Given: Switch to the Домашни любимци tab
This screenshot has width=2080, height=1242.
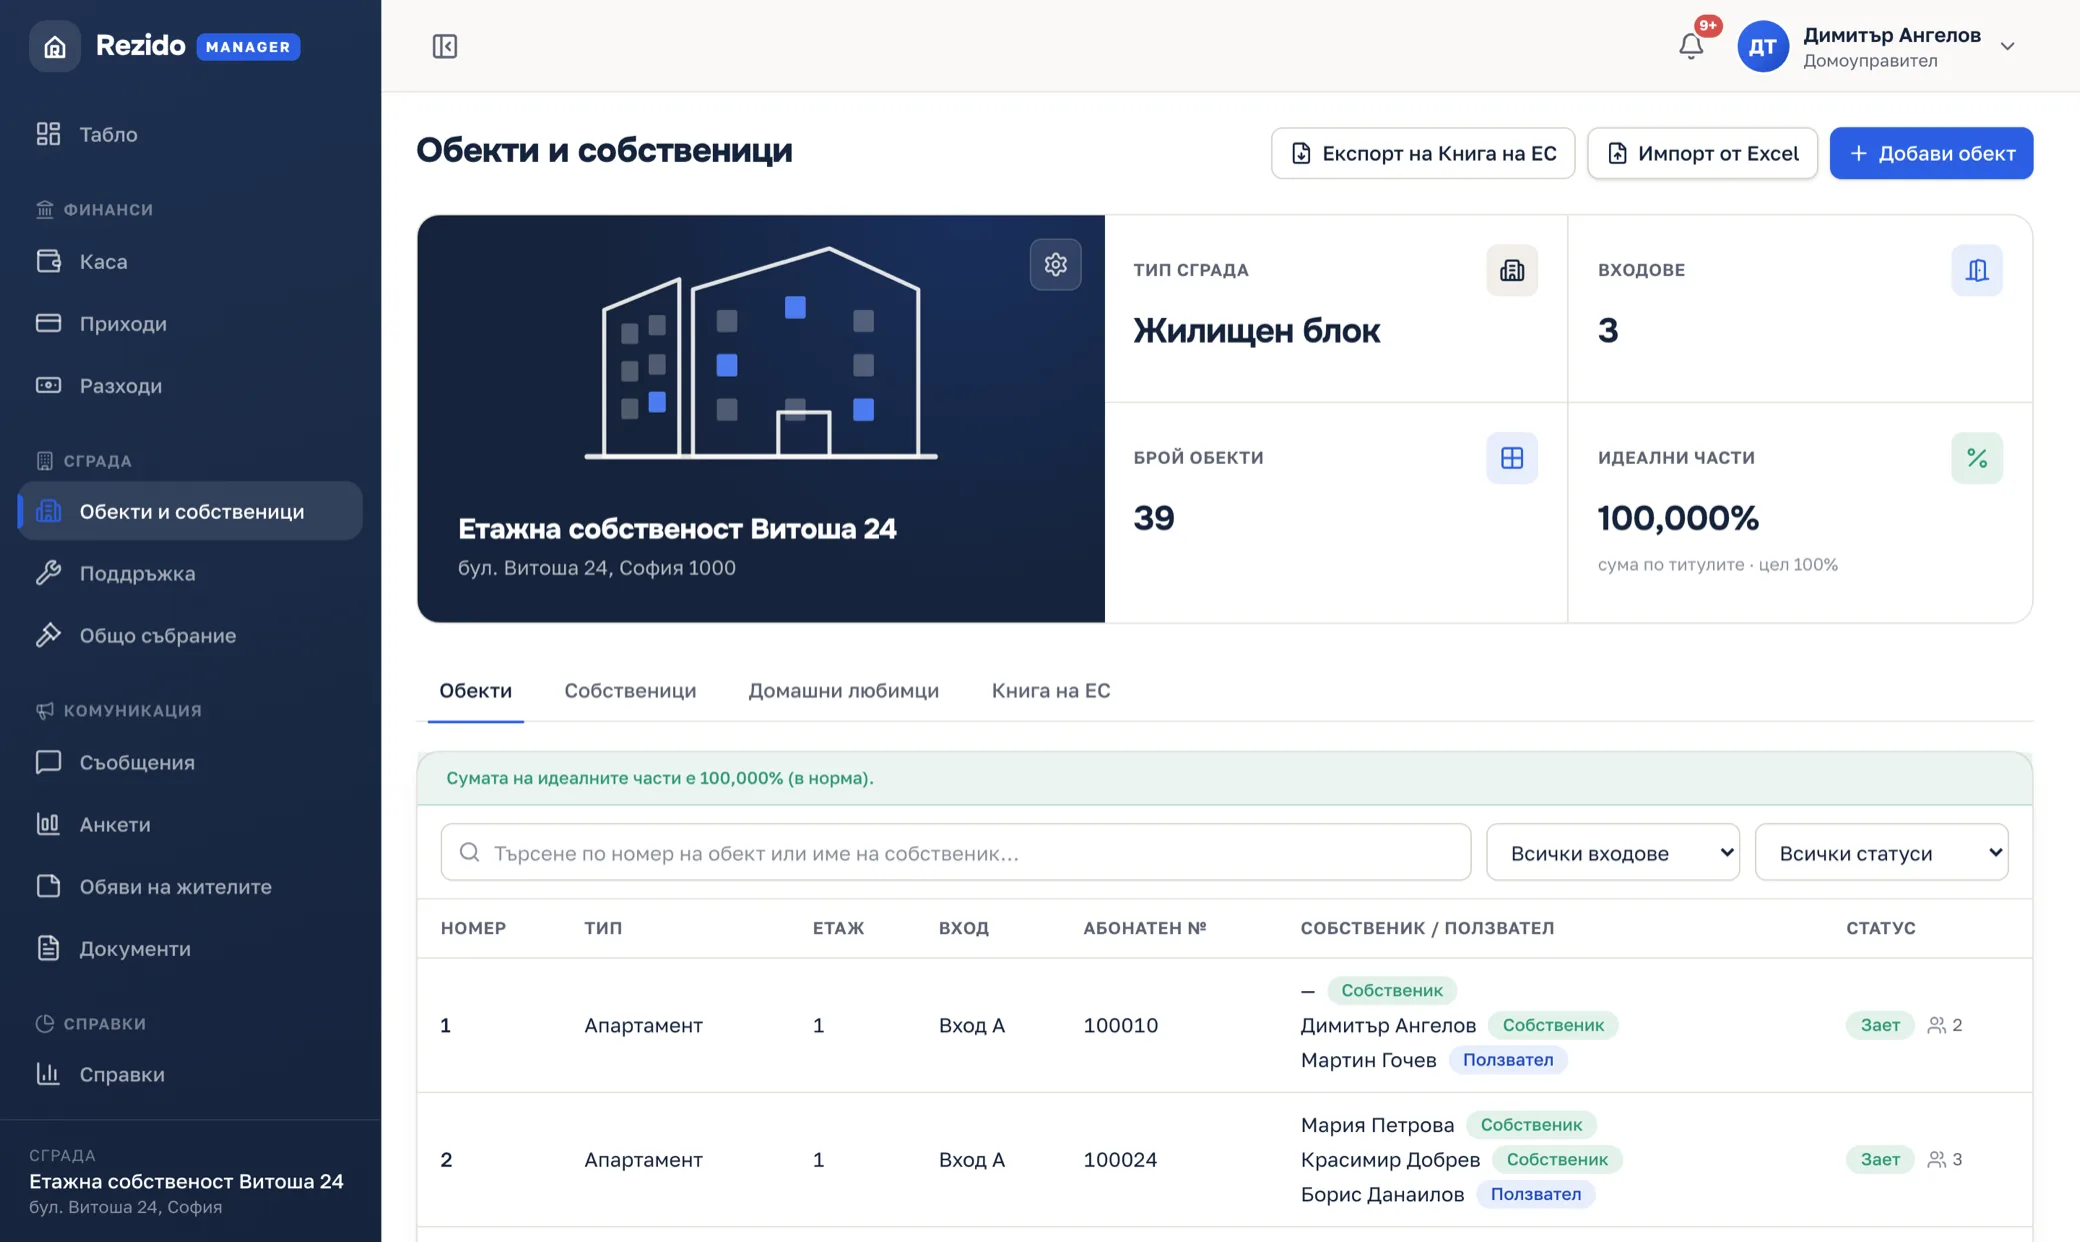Looking at the screenshot, I should click(x=843, y=691).
